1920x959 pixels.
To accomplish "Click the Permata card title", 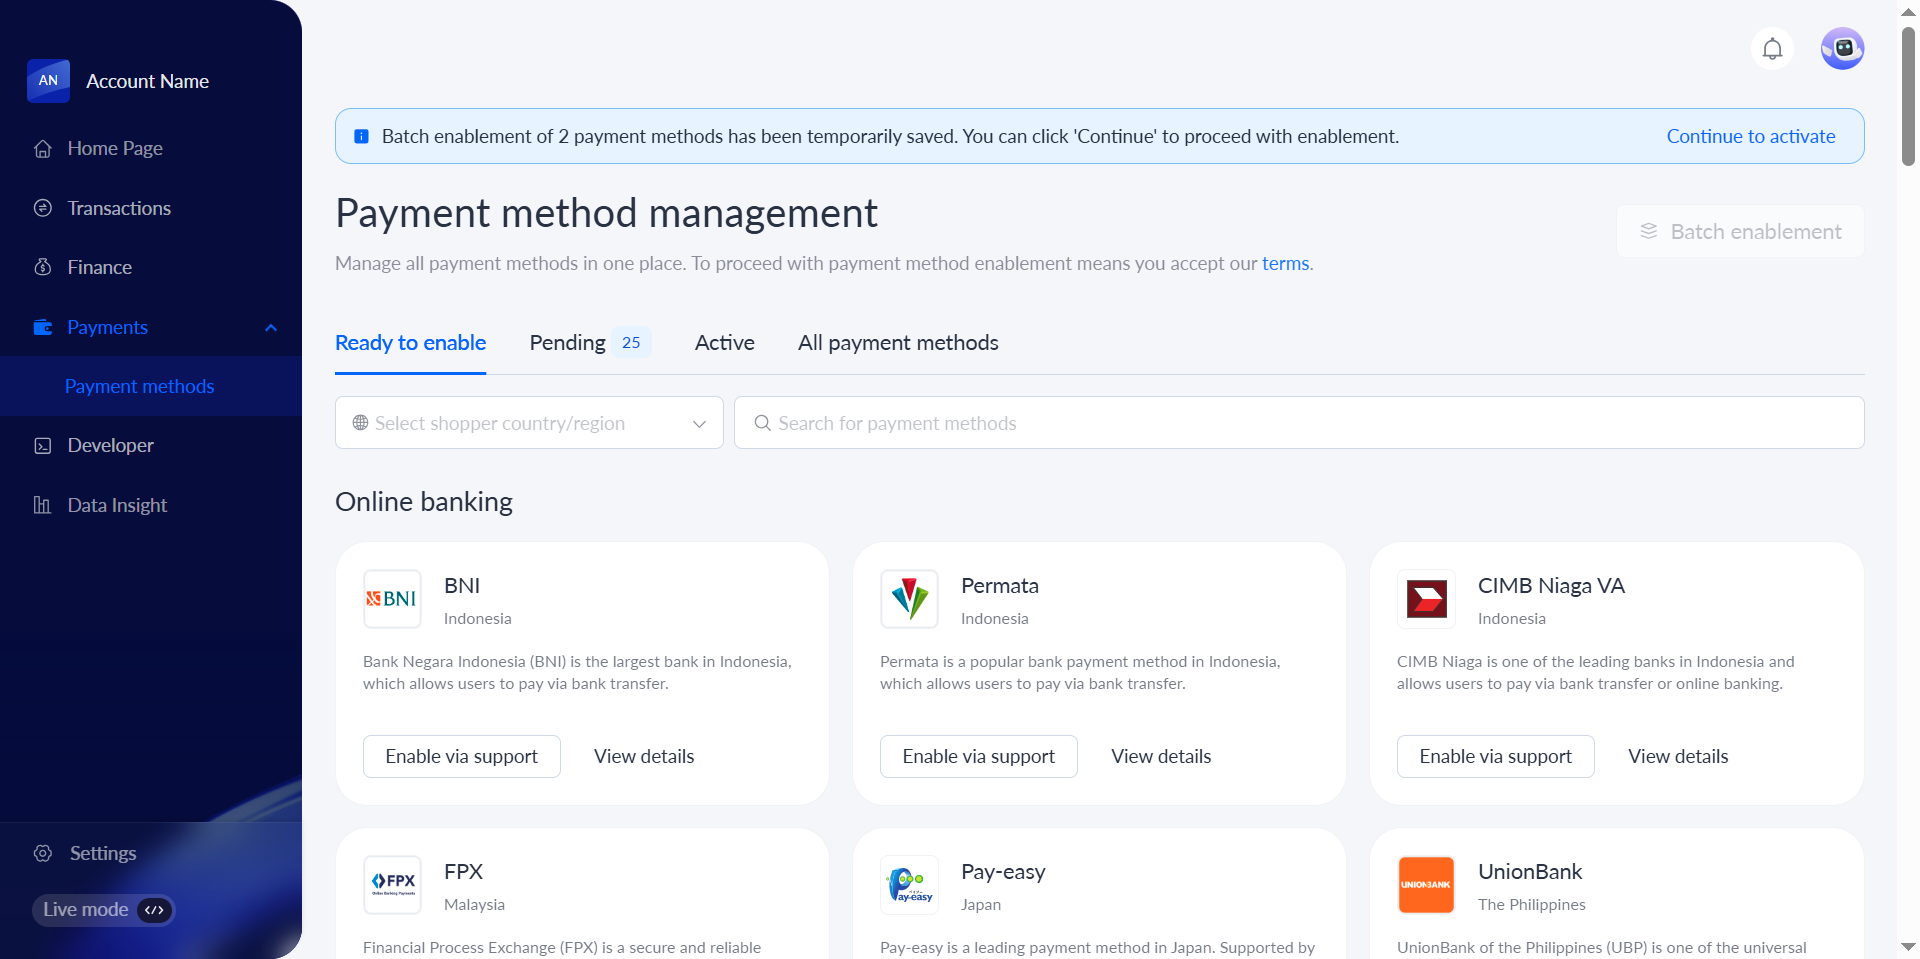I will coord(999,586).
